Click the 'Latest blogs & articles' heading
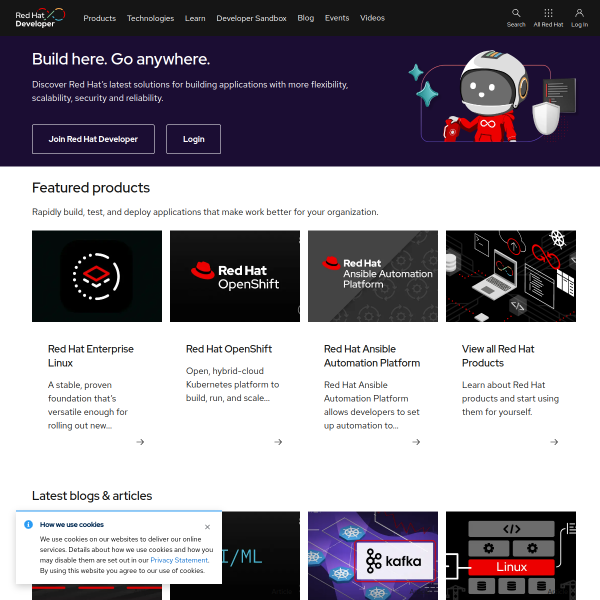Image resolution: width=600 pixels, height=600 pixels. click(x=92, y=496)
